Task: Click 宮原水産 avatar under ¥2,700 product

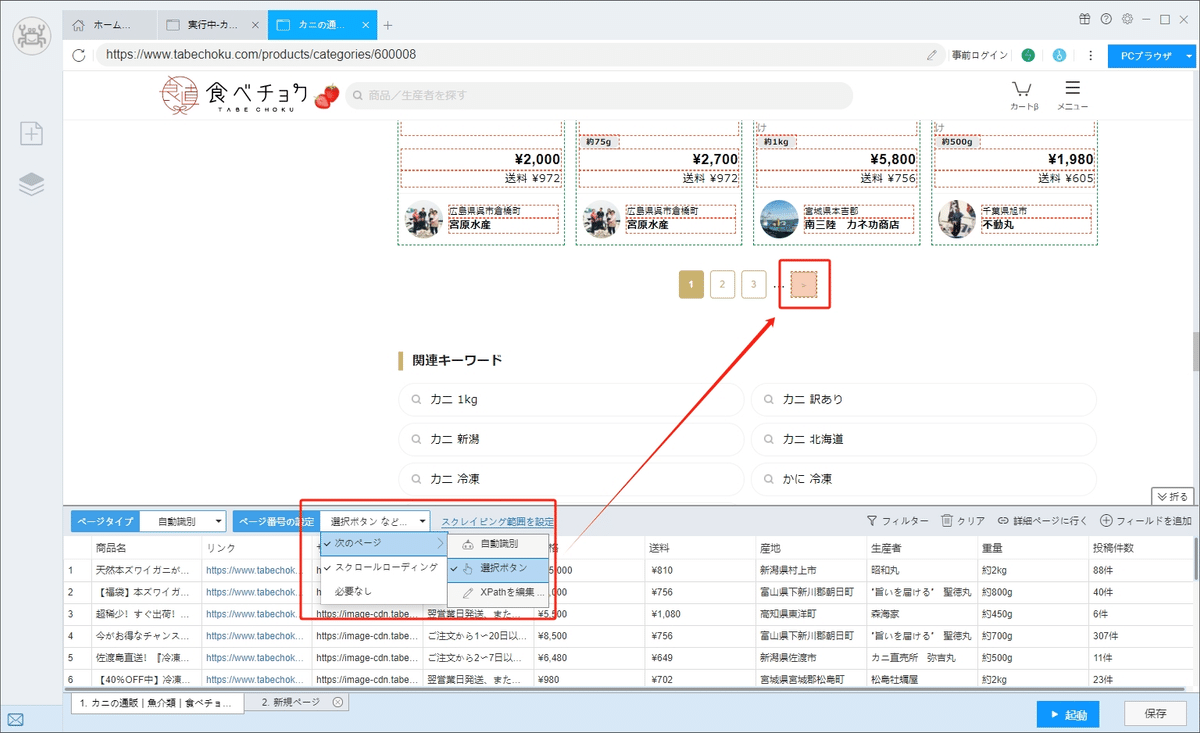Action: pos(602,219)
